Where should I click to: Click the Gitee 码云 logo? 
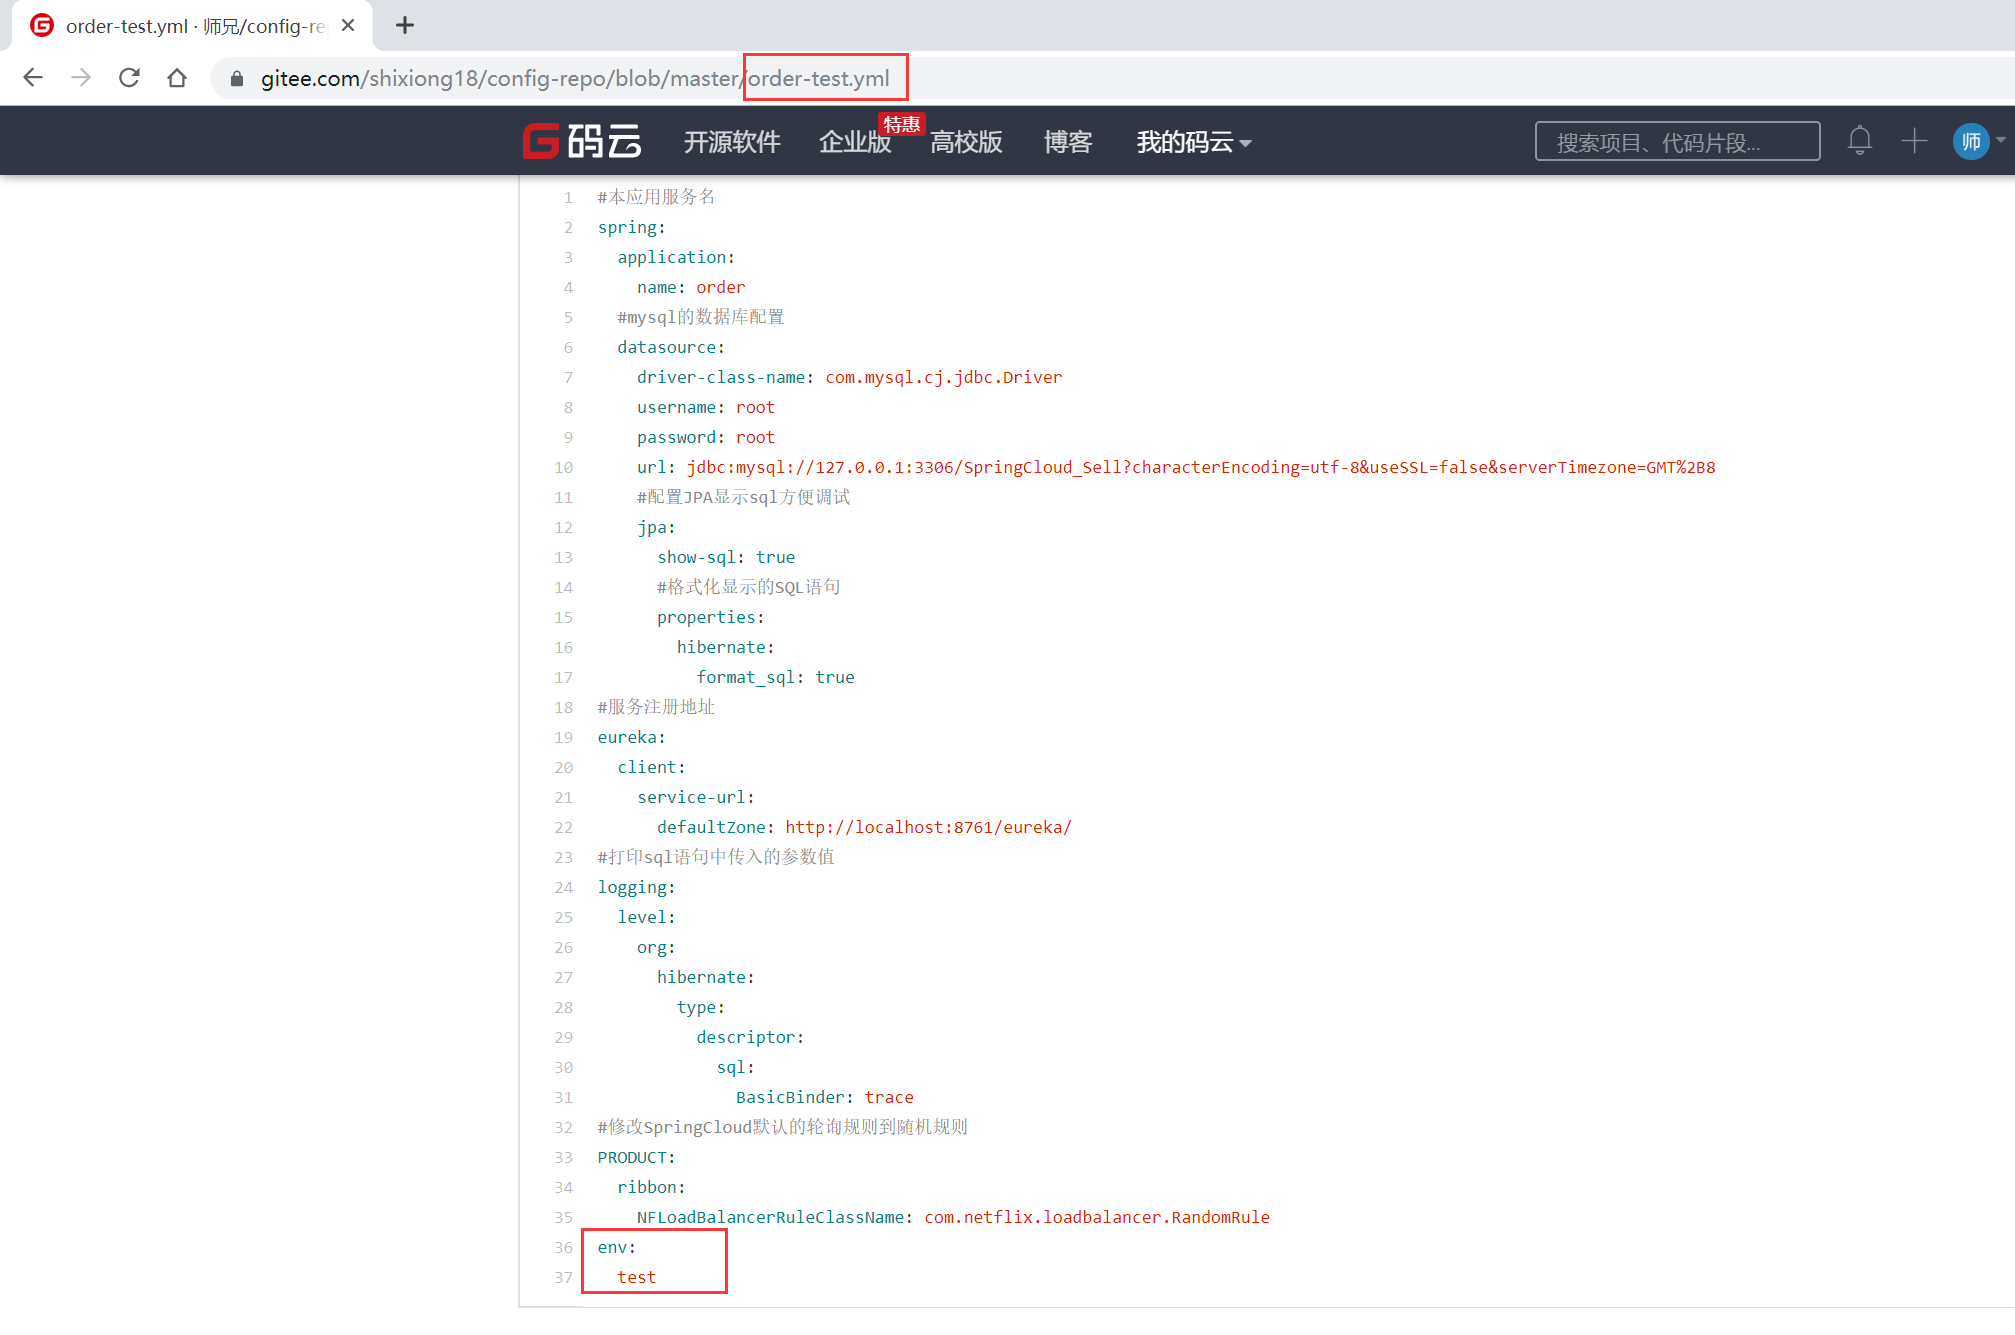[582, 141]
